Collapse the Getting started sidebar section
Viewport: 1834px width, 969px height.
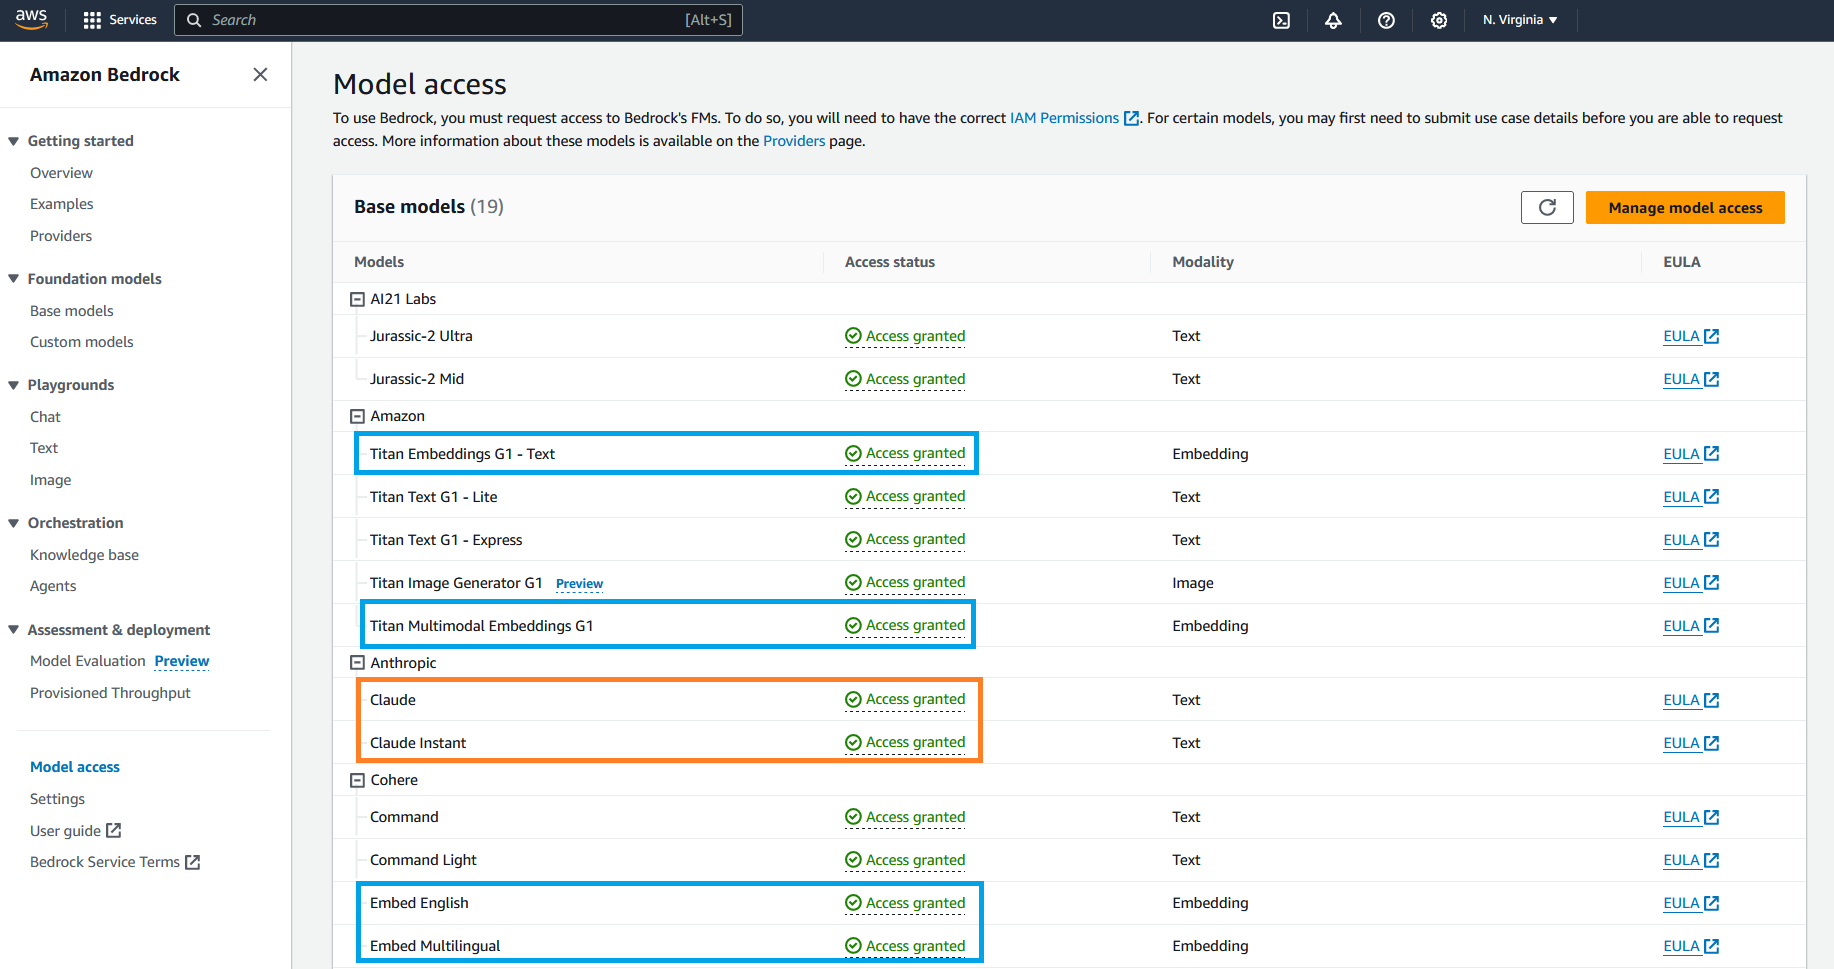point(14,141)
